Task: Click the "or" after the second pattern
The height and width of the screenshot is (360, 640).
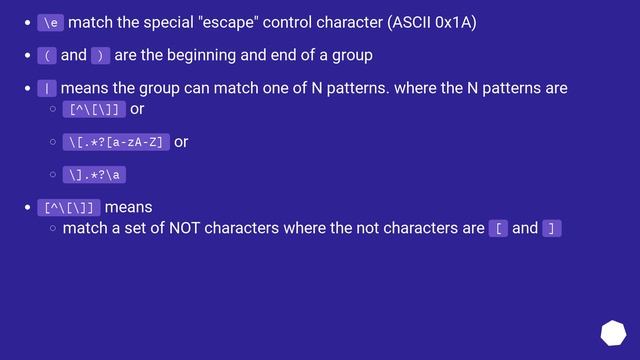Action: [x=181, y=142]
